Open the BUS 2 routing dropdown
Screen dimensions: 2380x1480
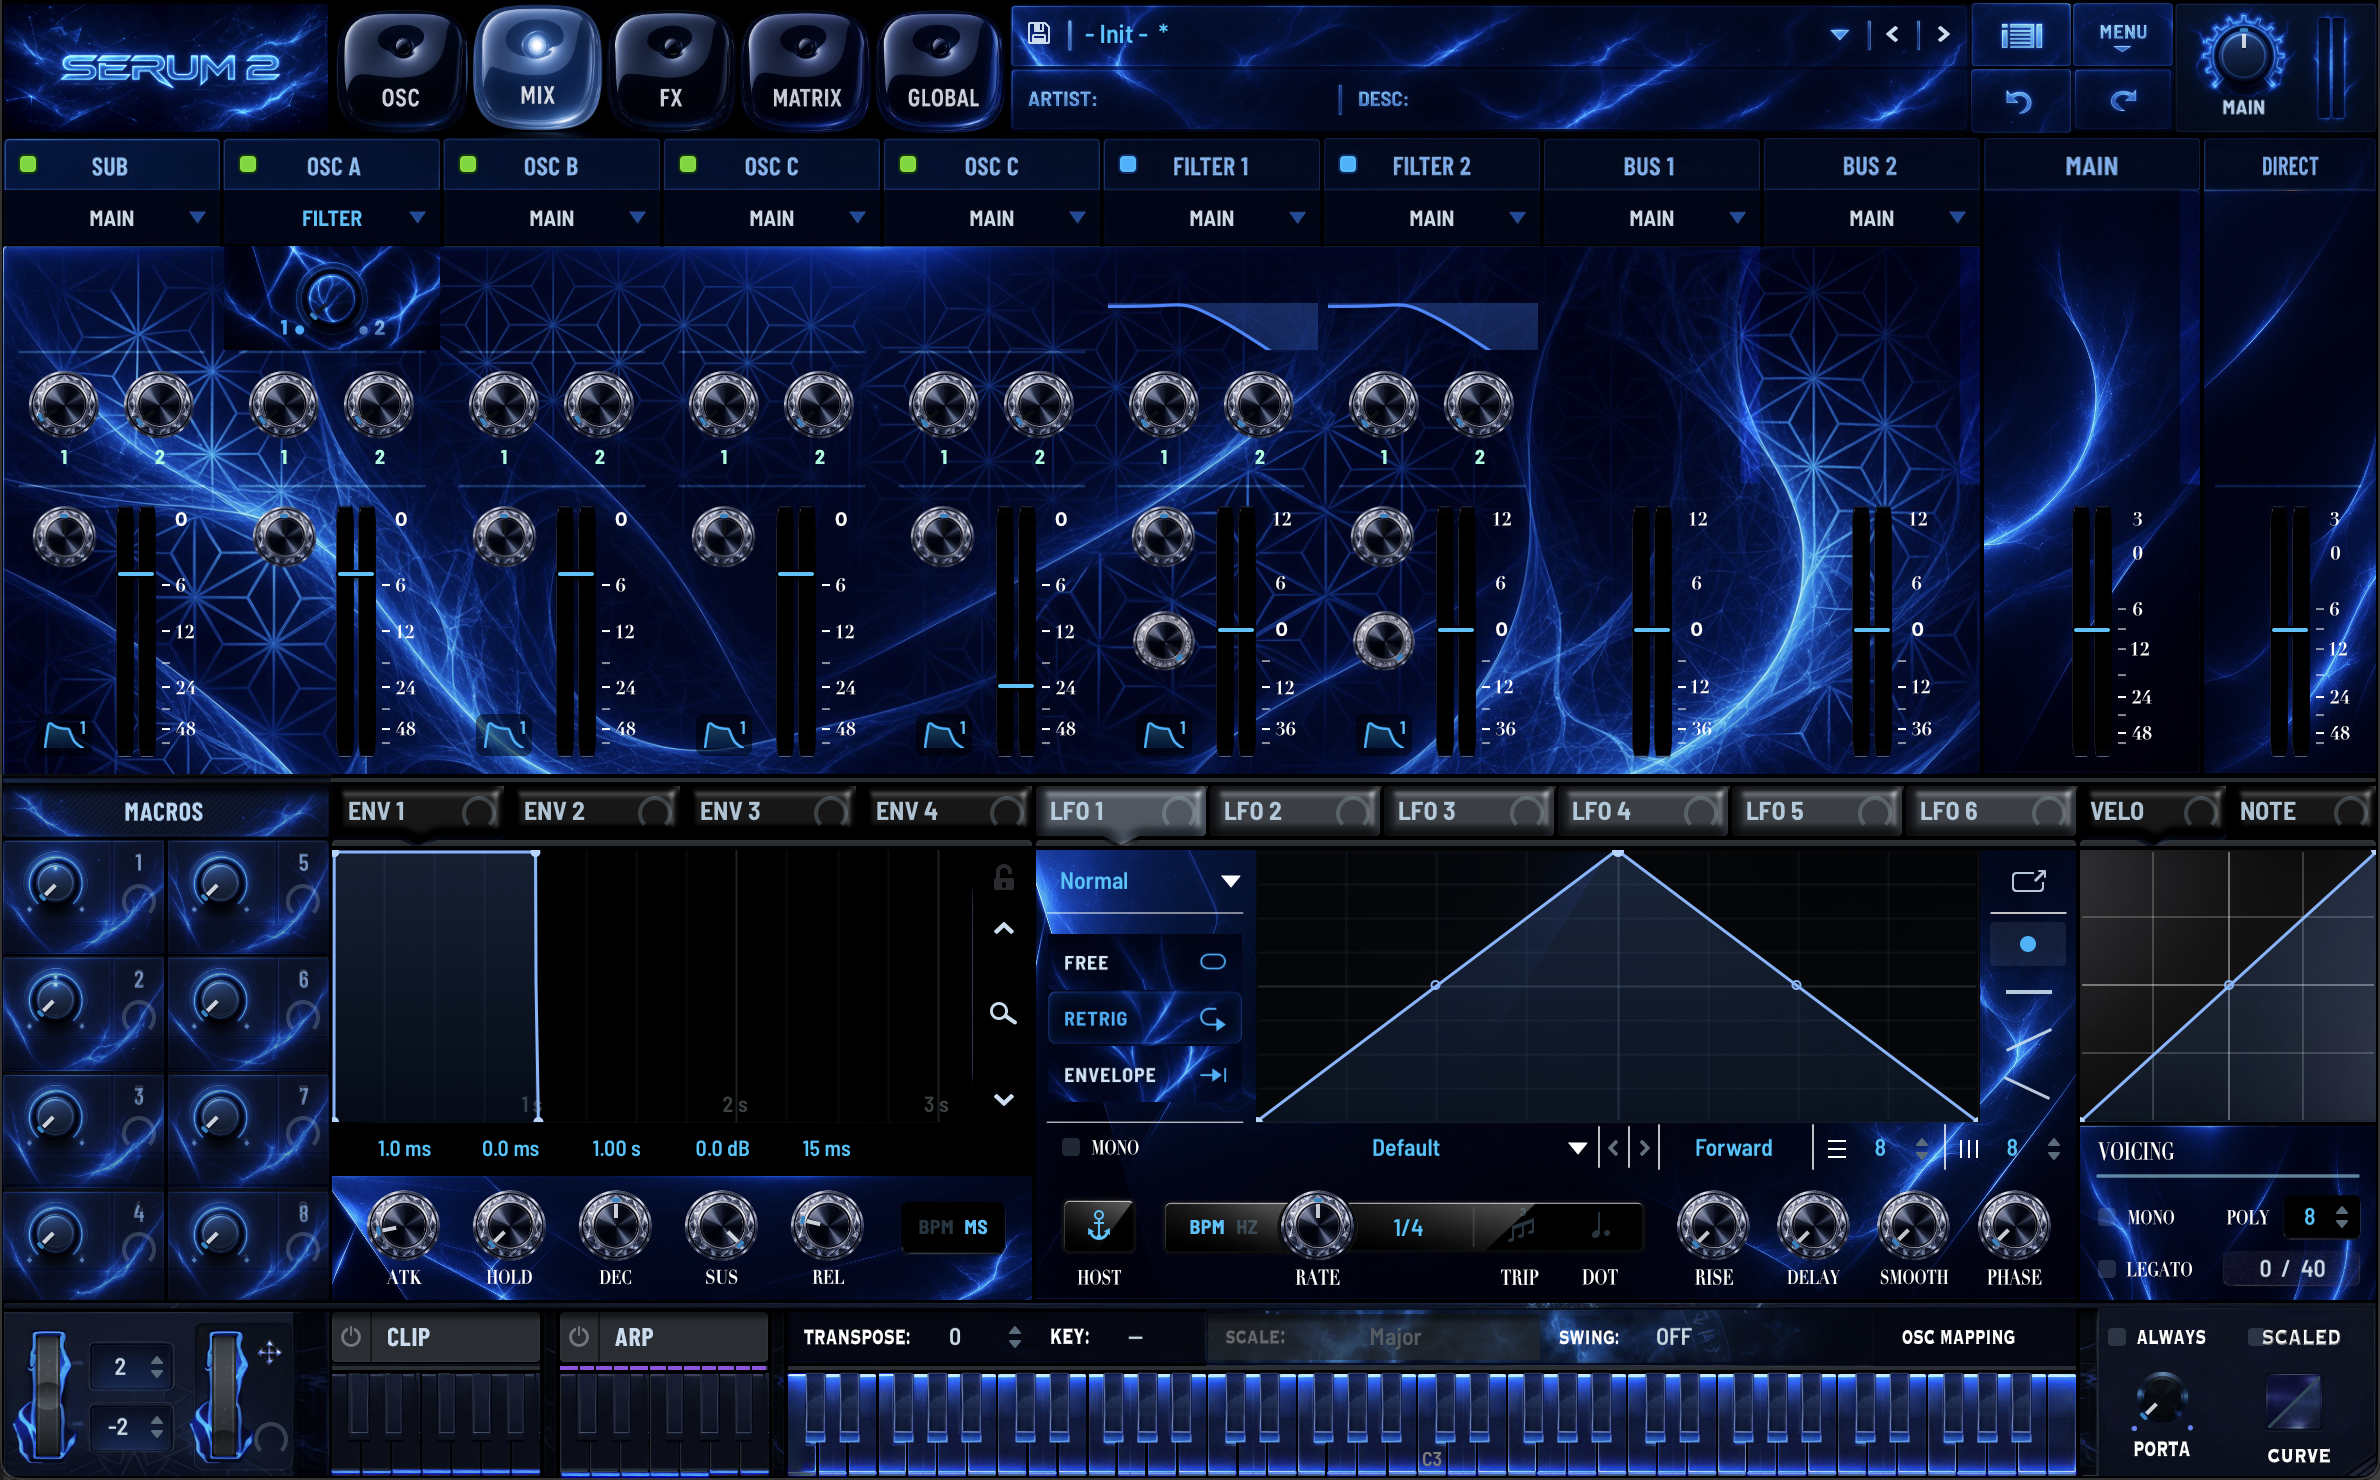point(1872,218)
